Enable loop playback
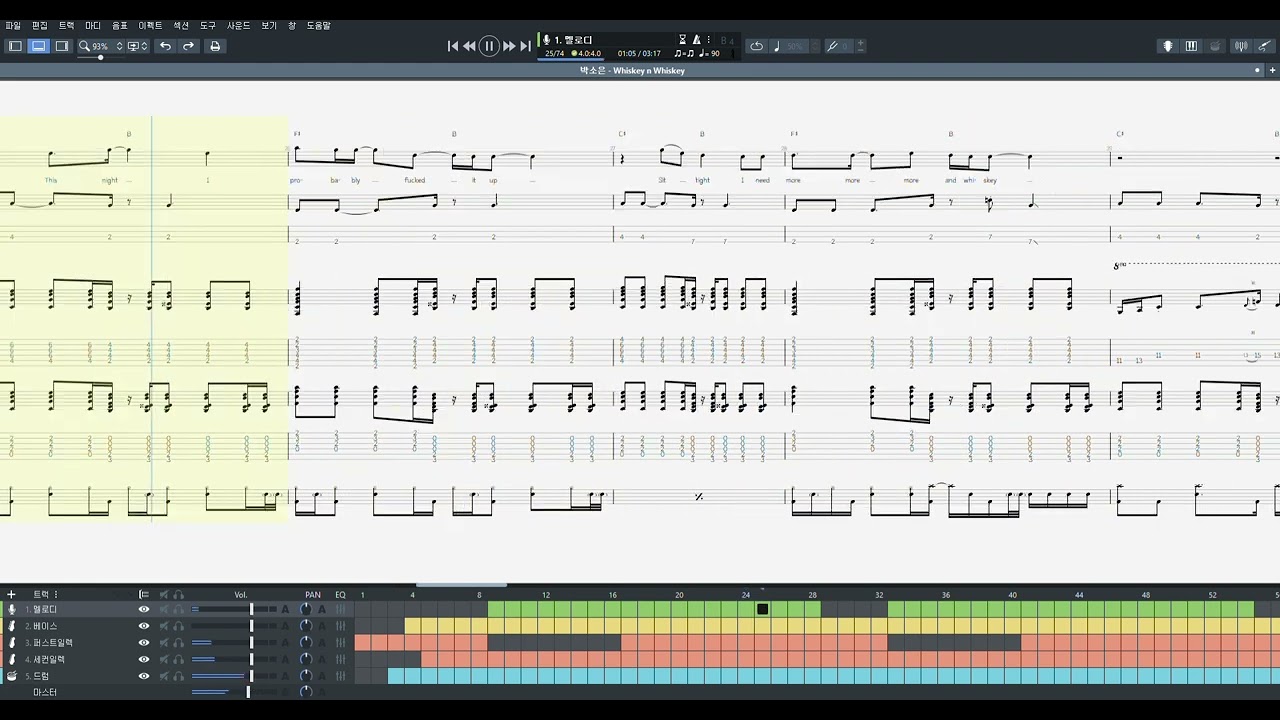1280x720 pixels. [756, 46]
